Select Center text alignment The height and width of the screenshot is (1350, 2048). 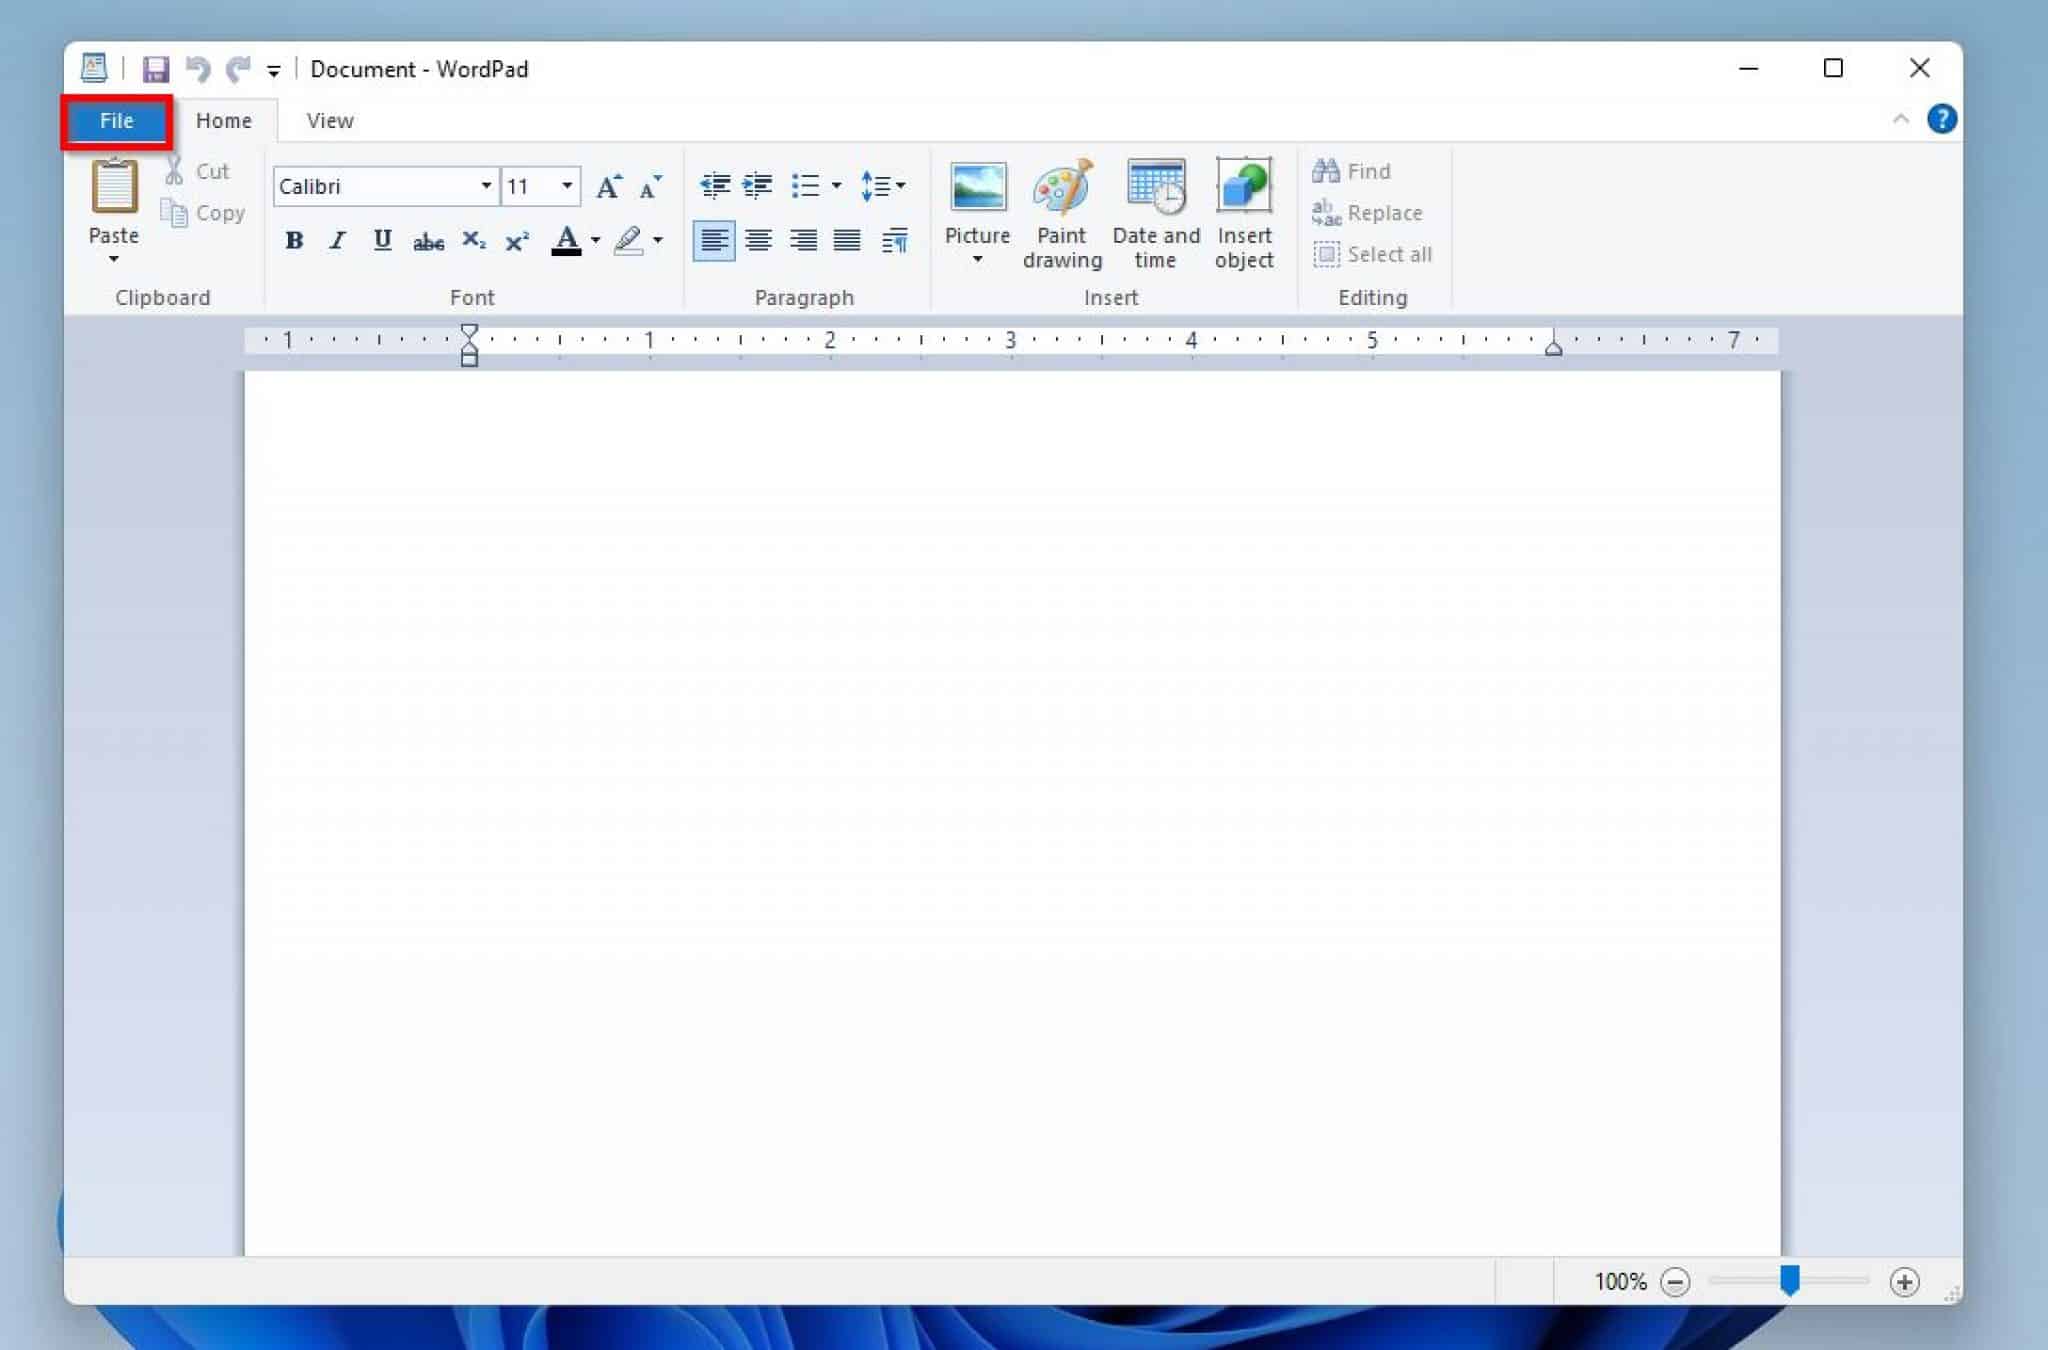[x=759, y=240]
